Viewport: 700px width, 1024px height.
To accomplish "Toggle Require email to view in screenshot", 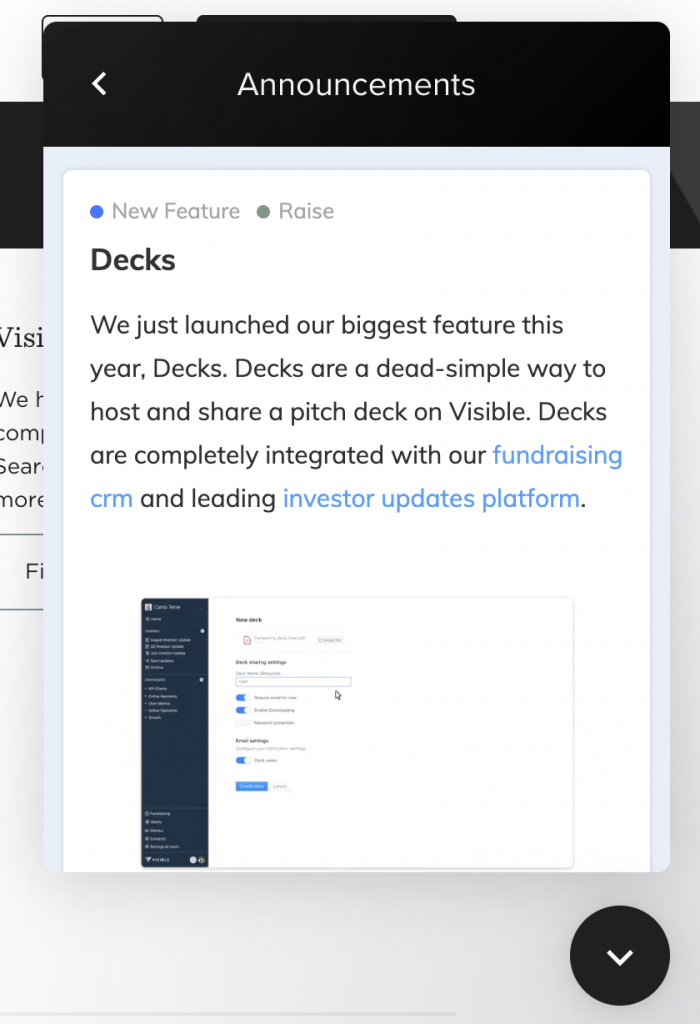I will click(x=243, y=697).
